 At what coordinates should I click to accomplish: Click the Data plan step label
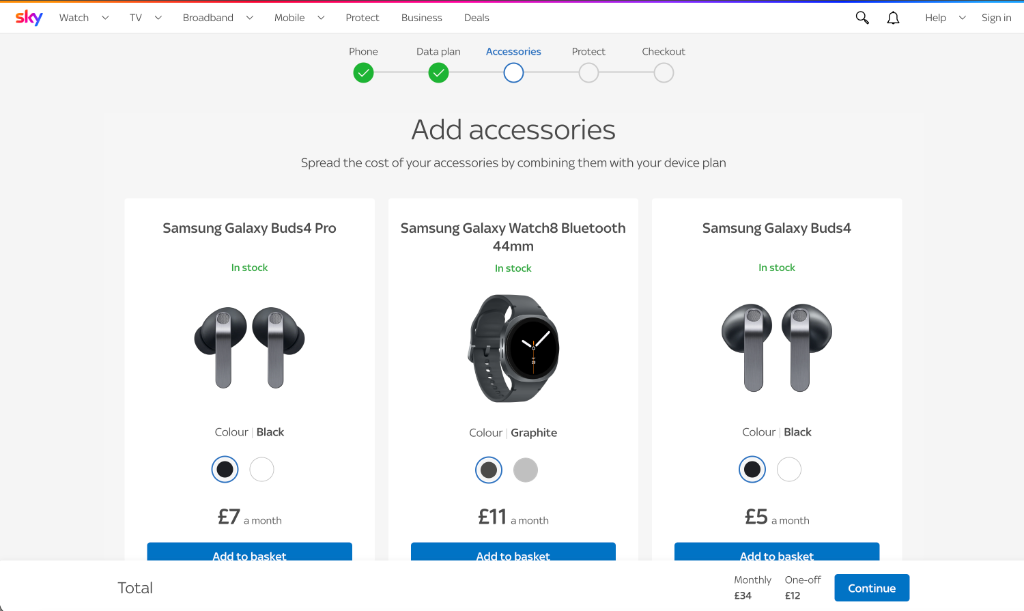(438, 52)
